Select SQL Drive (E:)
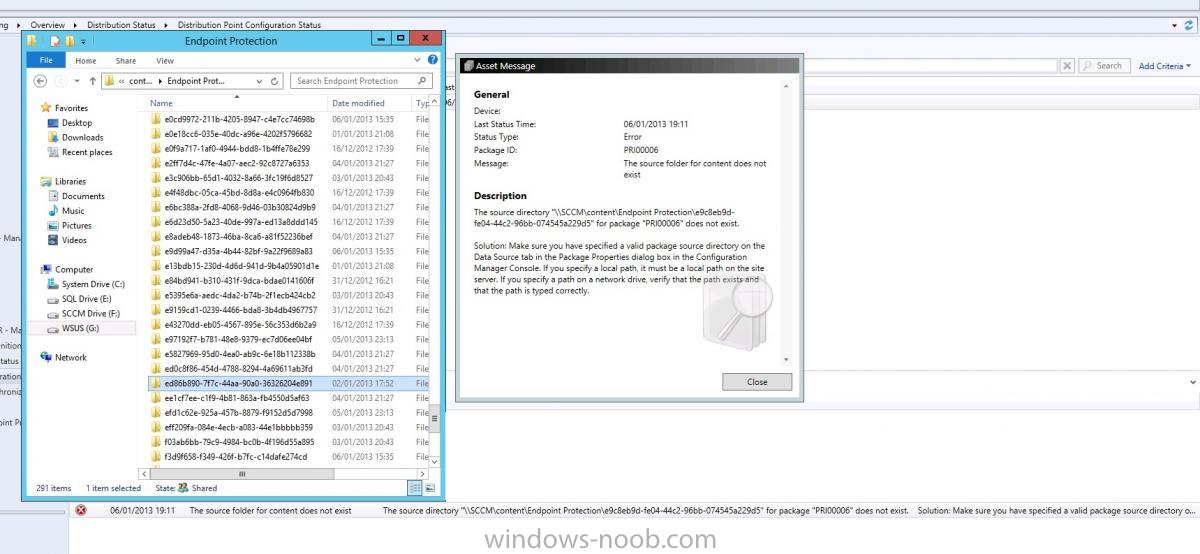Image resolution: width=1200 pixels, height=554 pixels. tap(87, 298)
